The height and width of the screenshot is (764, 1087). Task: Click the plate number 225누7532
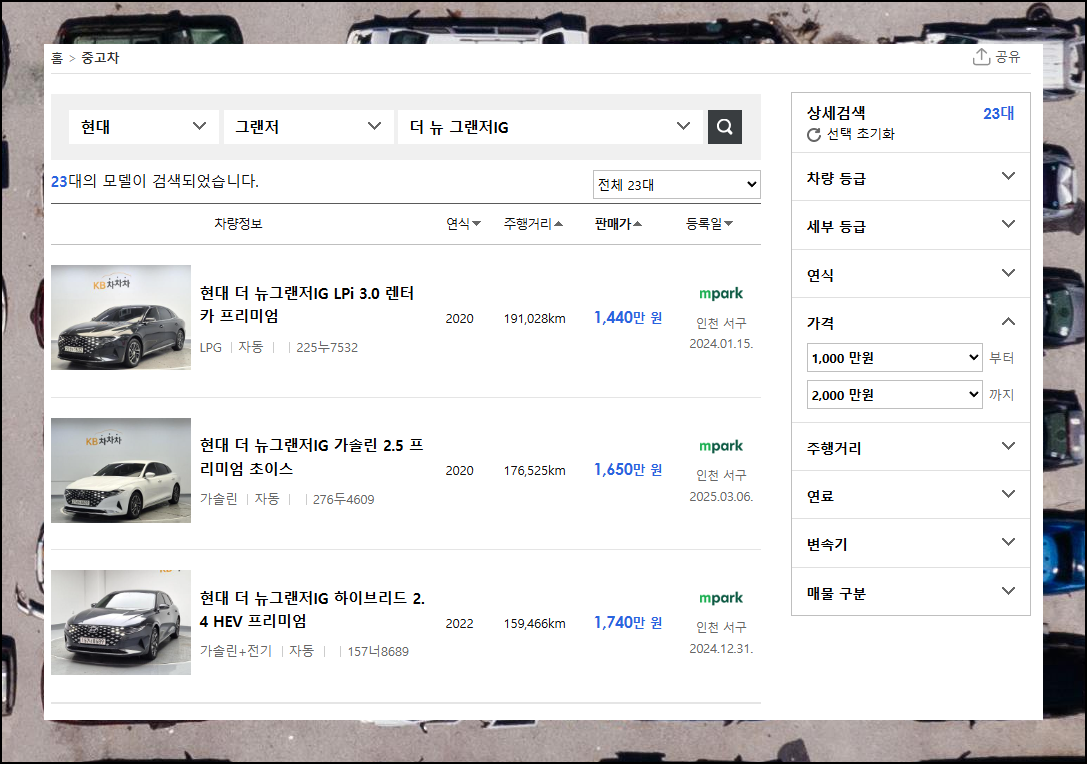327,347
